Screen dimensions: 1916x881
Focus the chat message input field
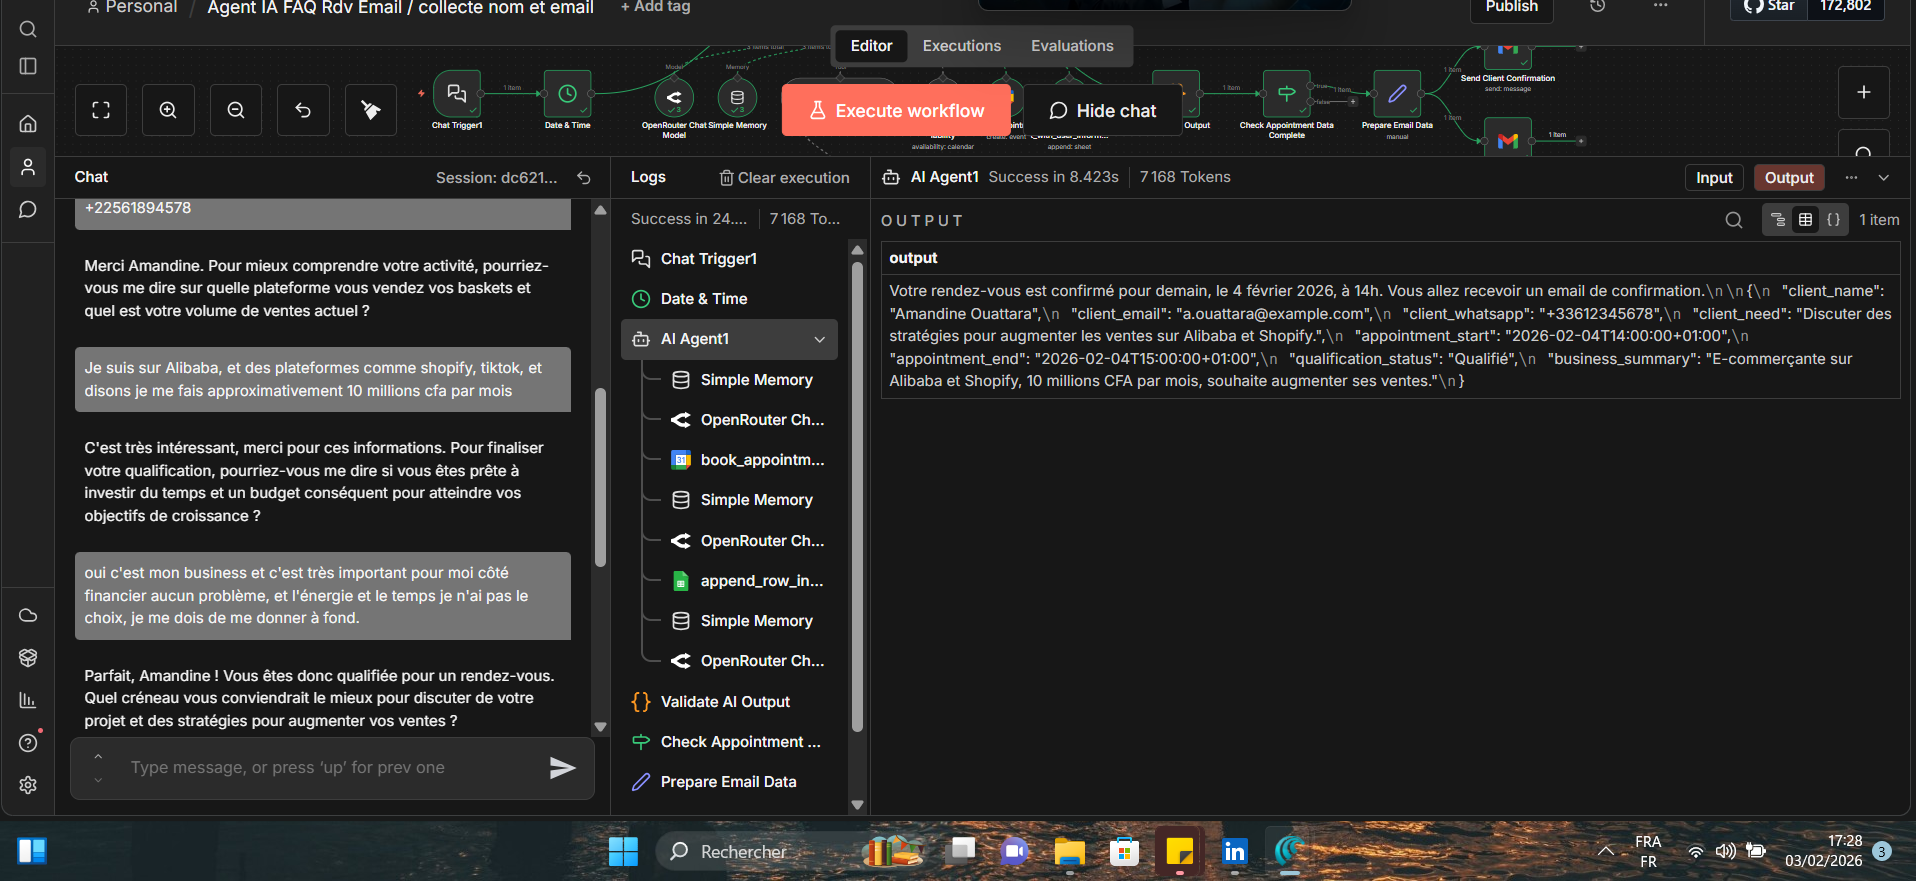pos(330,768)
